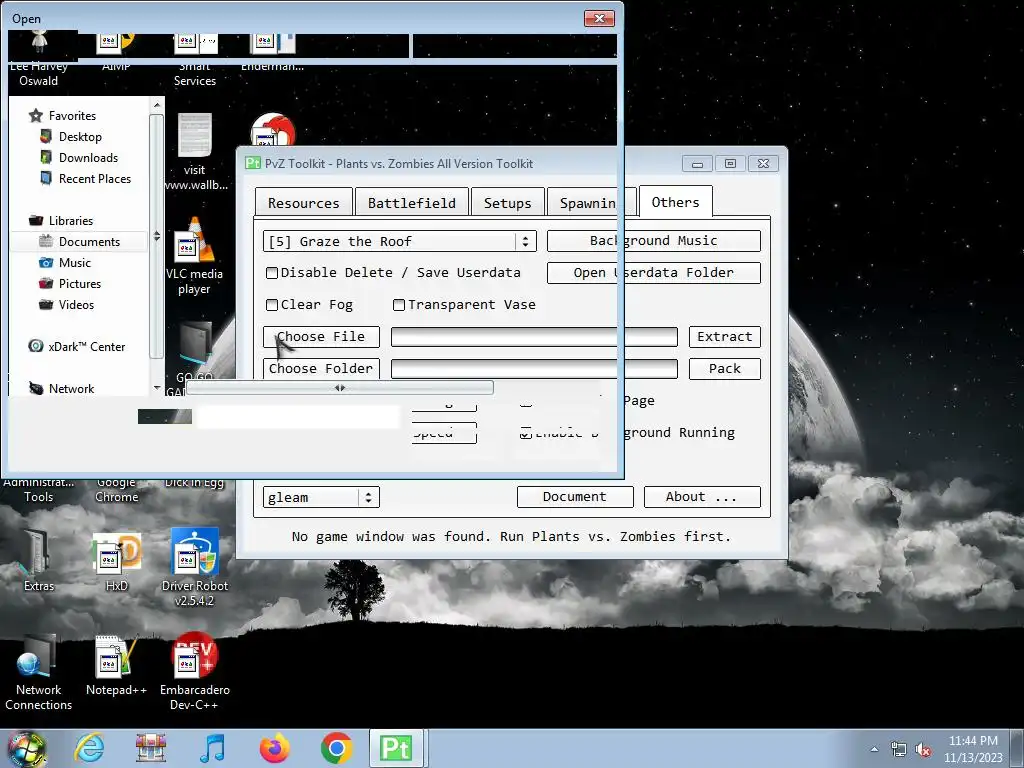Click the Choose File path field
Screen dimensions: 1024x768
(534, 336)
